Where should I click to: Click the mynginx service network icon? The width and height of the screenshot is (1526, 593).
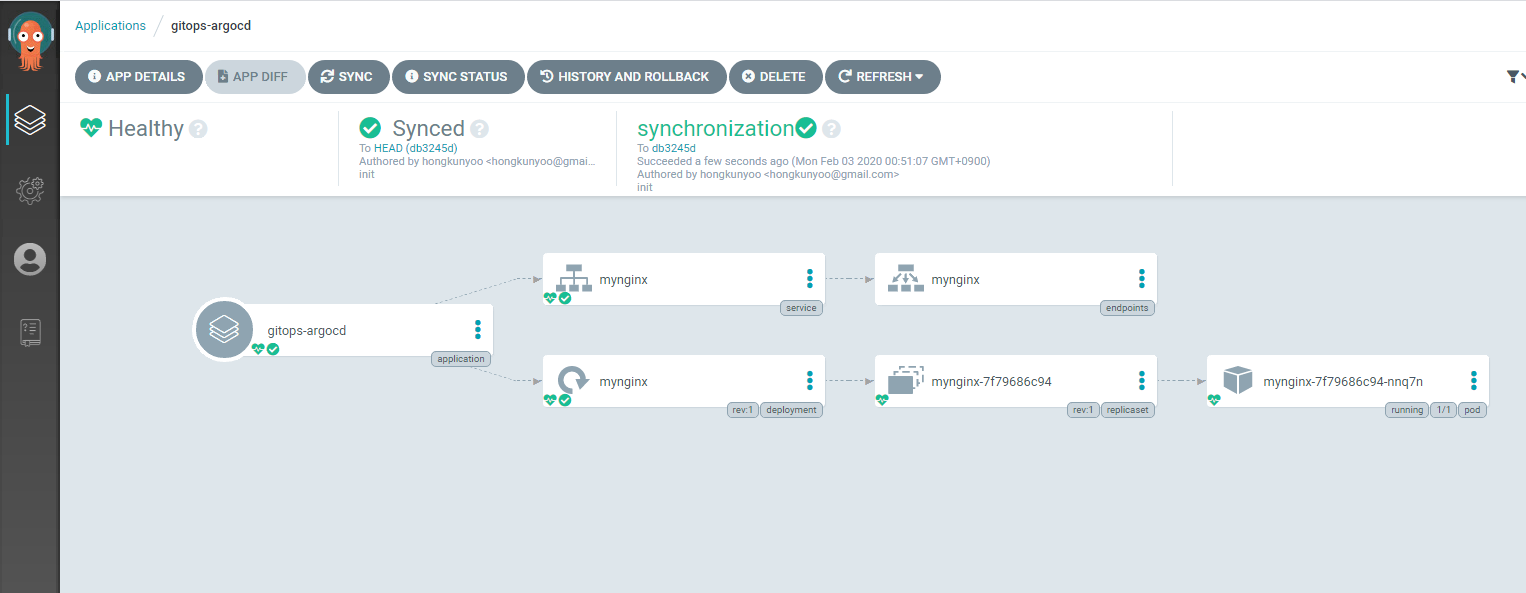573,277
